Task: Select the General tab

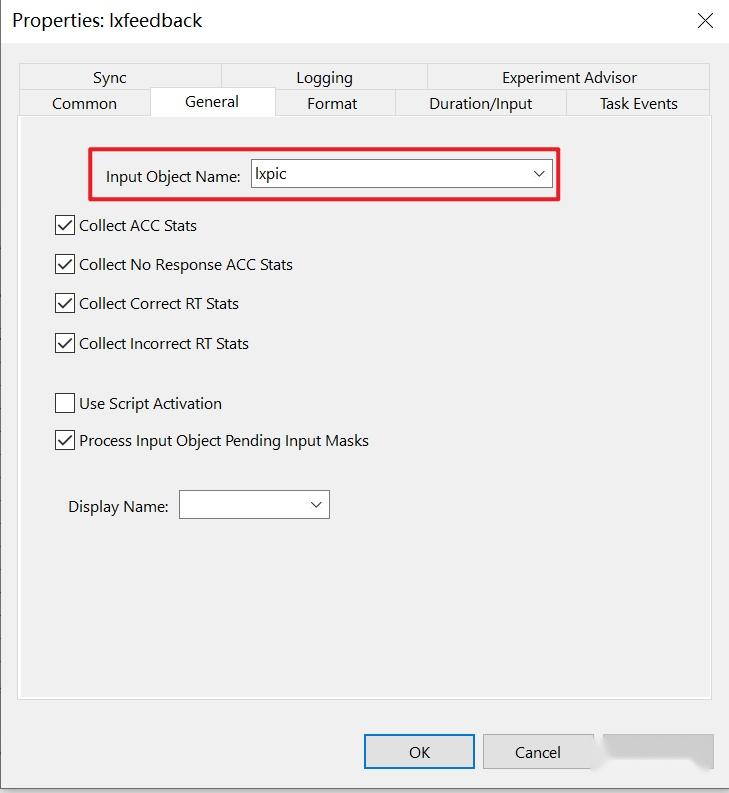Action: pos(212,102)
